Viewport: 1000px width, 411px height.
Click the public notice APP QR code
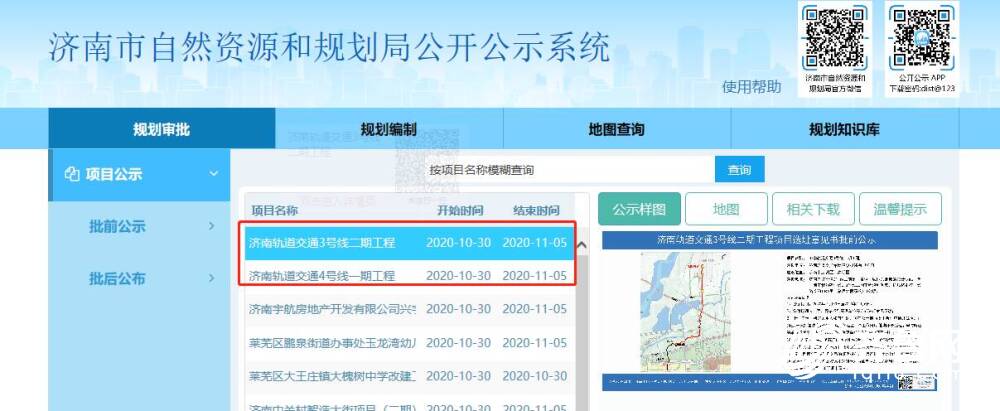(921, 37)
